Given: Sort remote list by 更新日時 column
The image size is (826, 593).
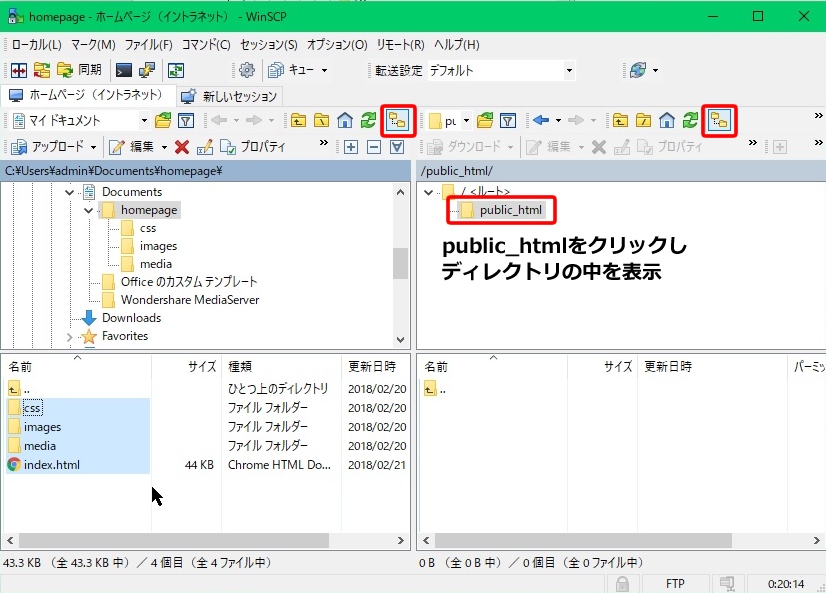Looking at the screenshot, I should click(712, 366).
